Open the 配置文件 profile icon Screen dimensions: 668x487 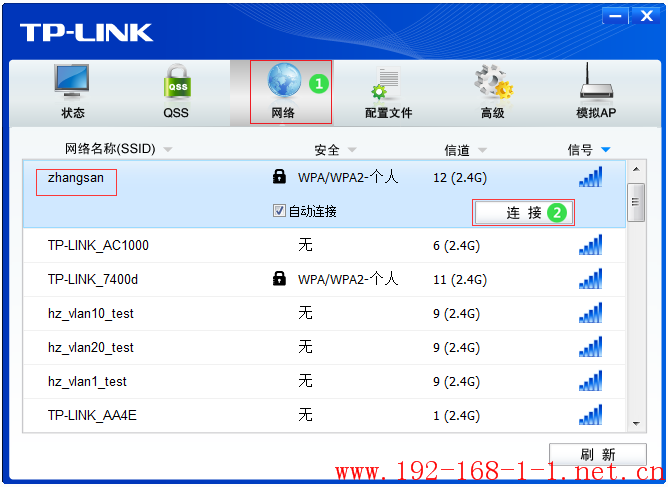[385, 84]
